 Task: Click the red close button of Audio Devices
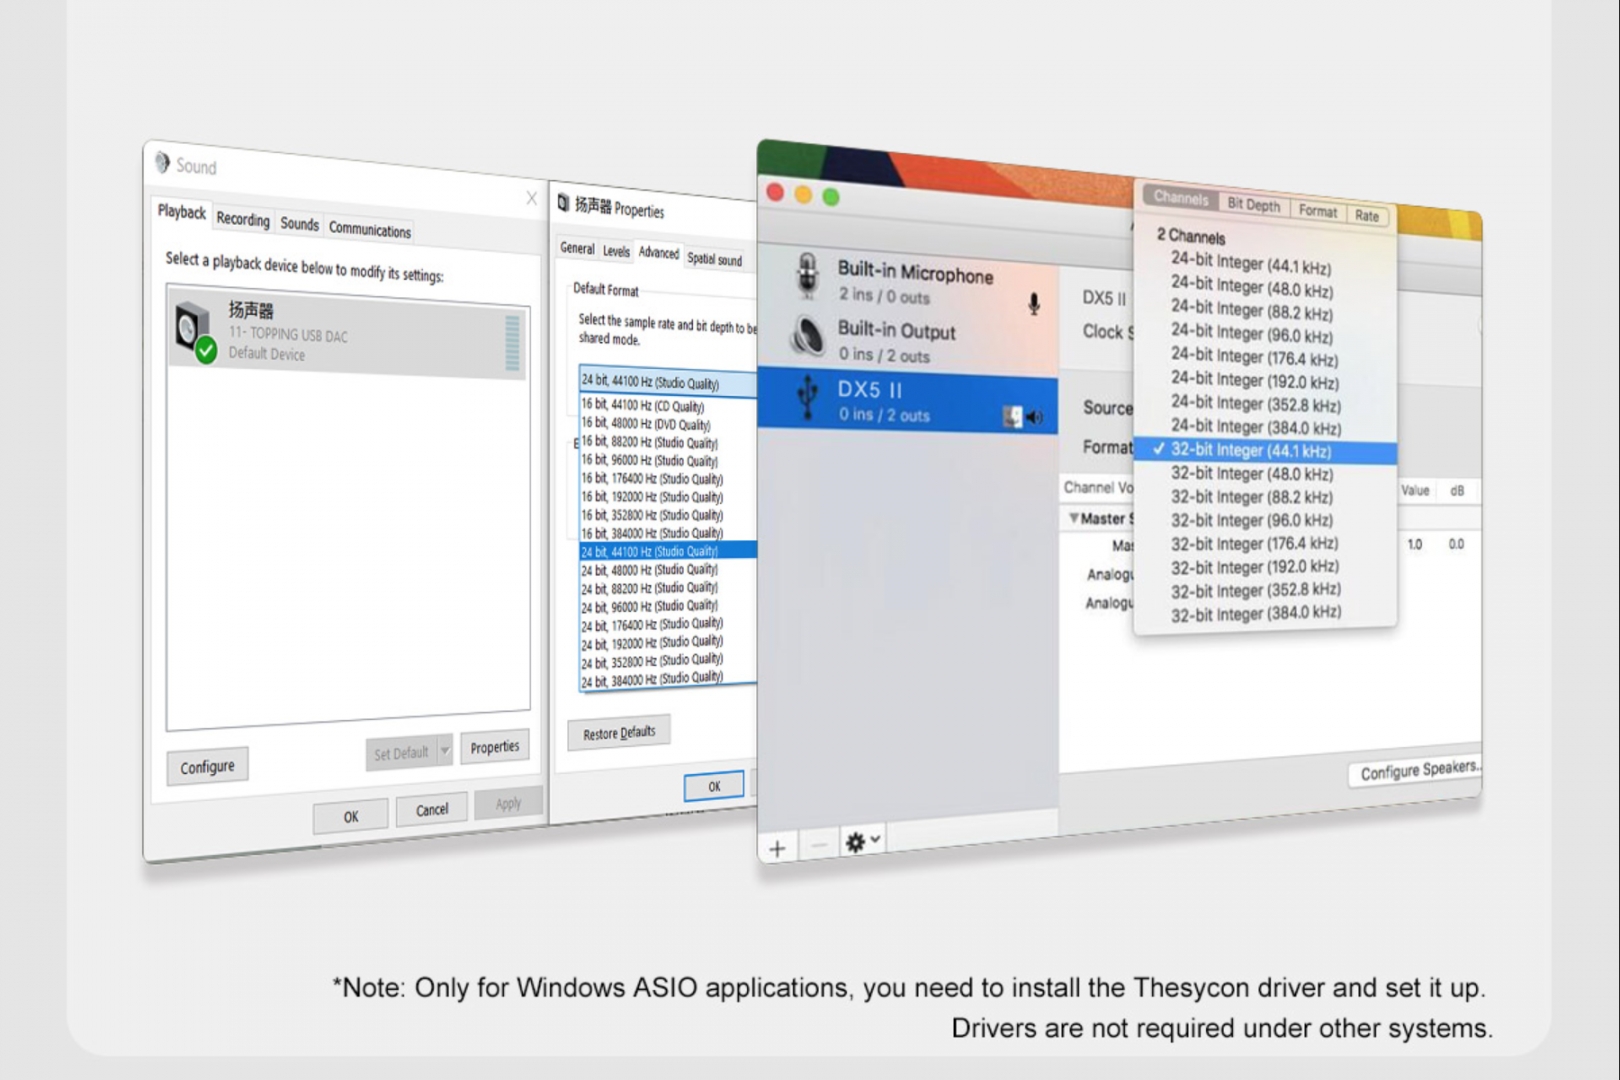pyautogui.click(x=775, y=191)
